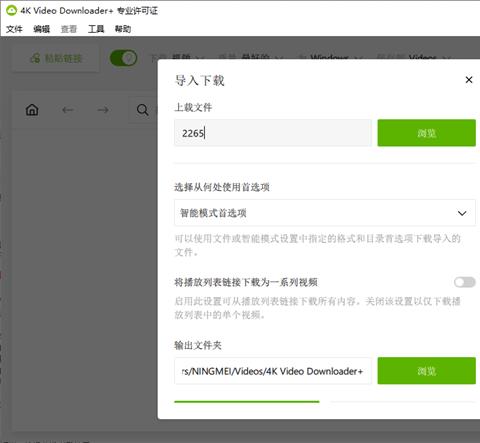Enable 将播放列表链接下载为一系列视频 switch
The width and height of the screenshot is (480, 443).
[x=465, y=282]
